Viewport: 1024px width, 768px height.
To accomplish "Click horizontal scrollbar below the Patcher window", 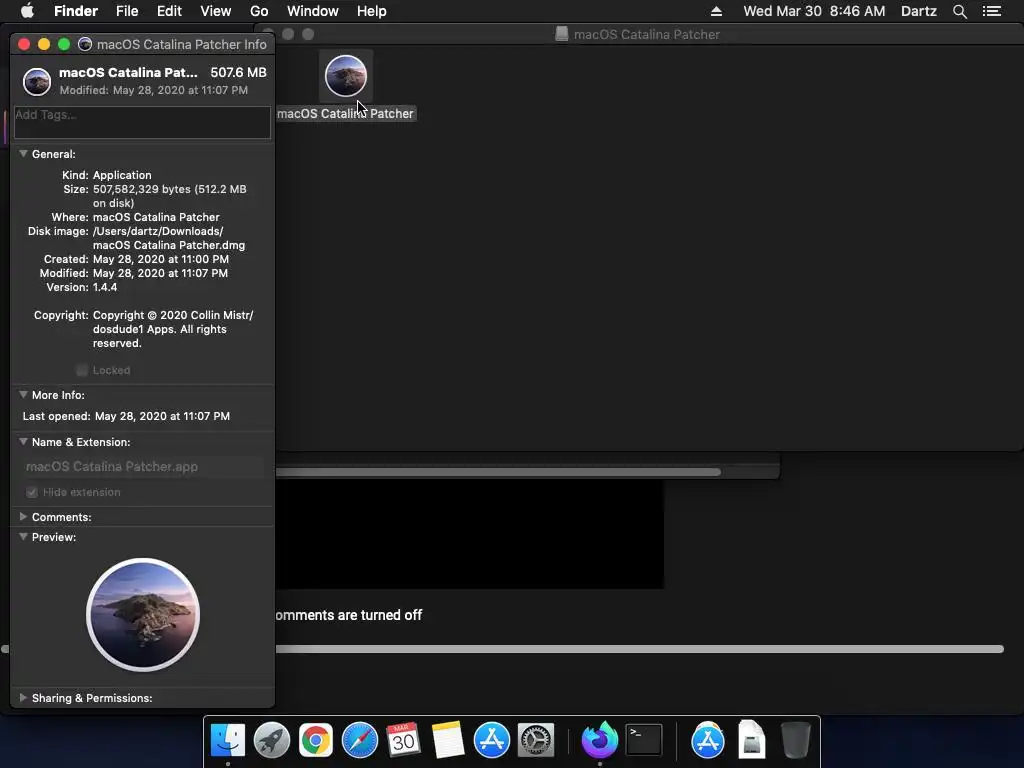I will [498, 472].
